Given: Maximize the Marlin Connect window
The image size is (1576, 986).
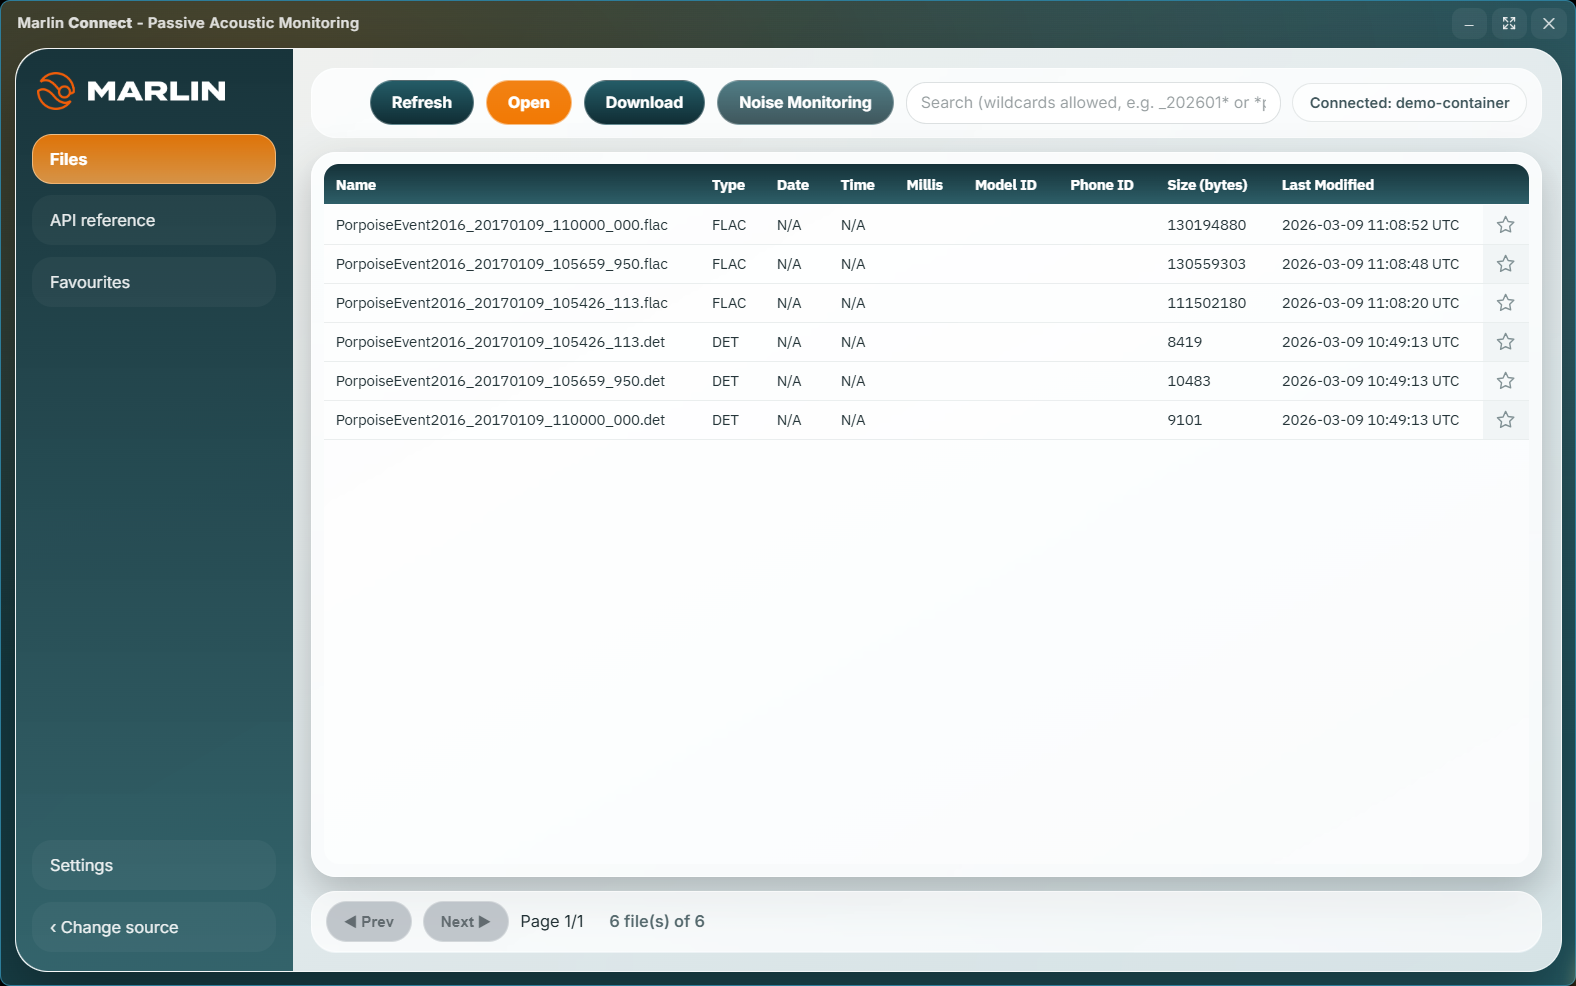Looking at the screenshot, I should click(x=1509, y=23).
